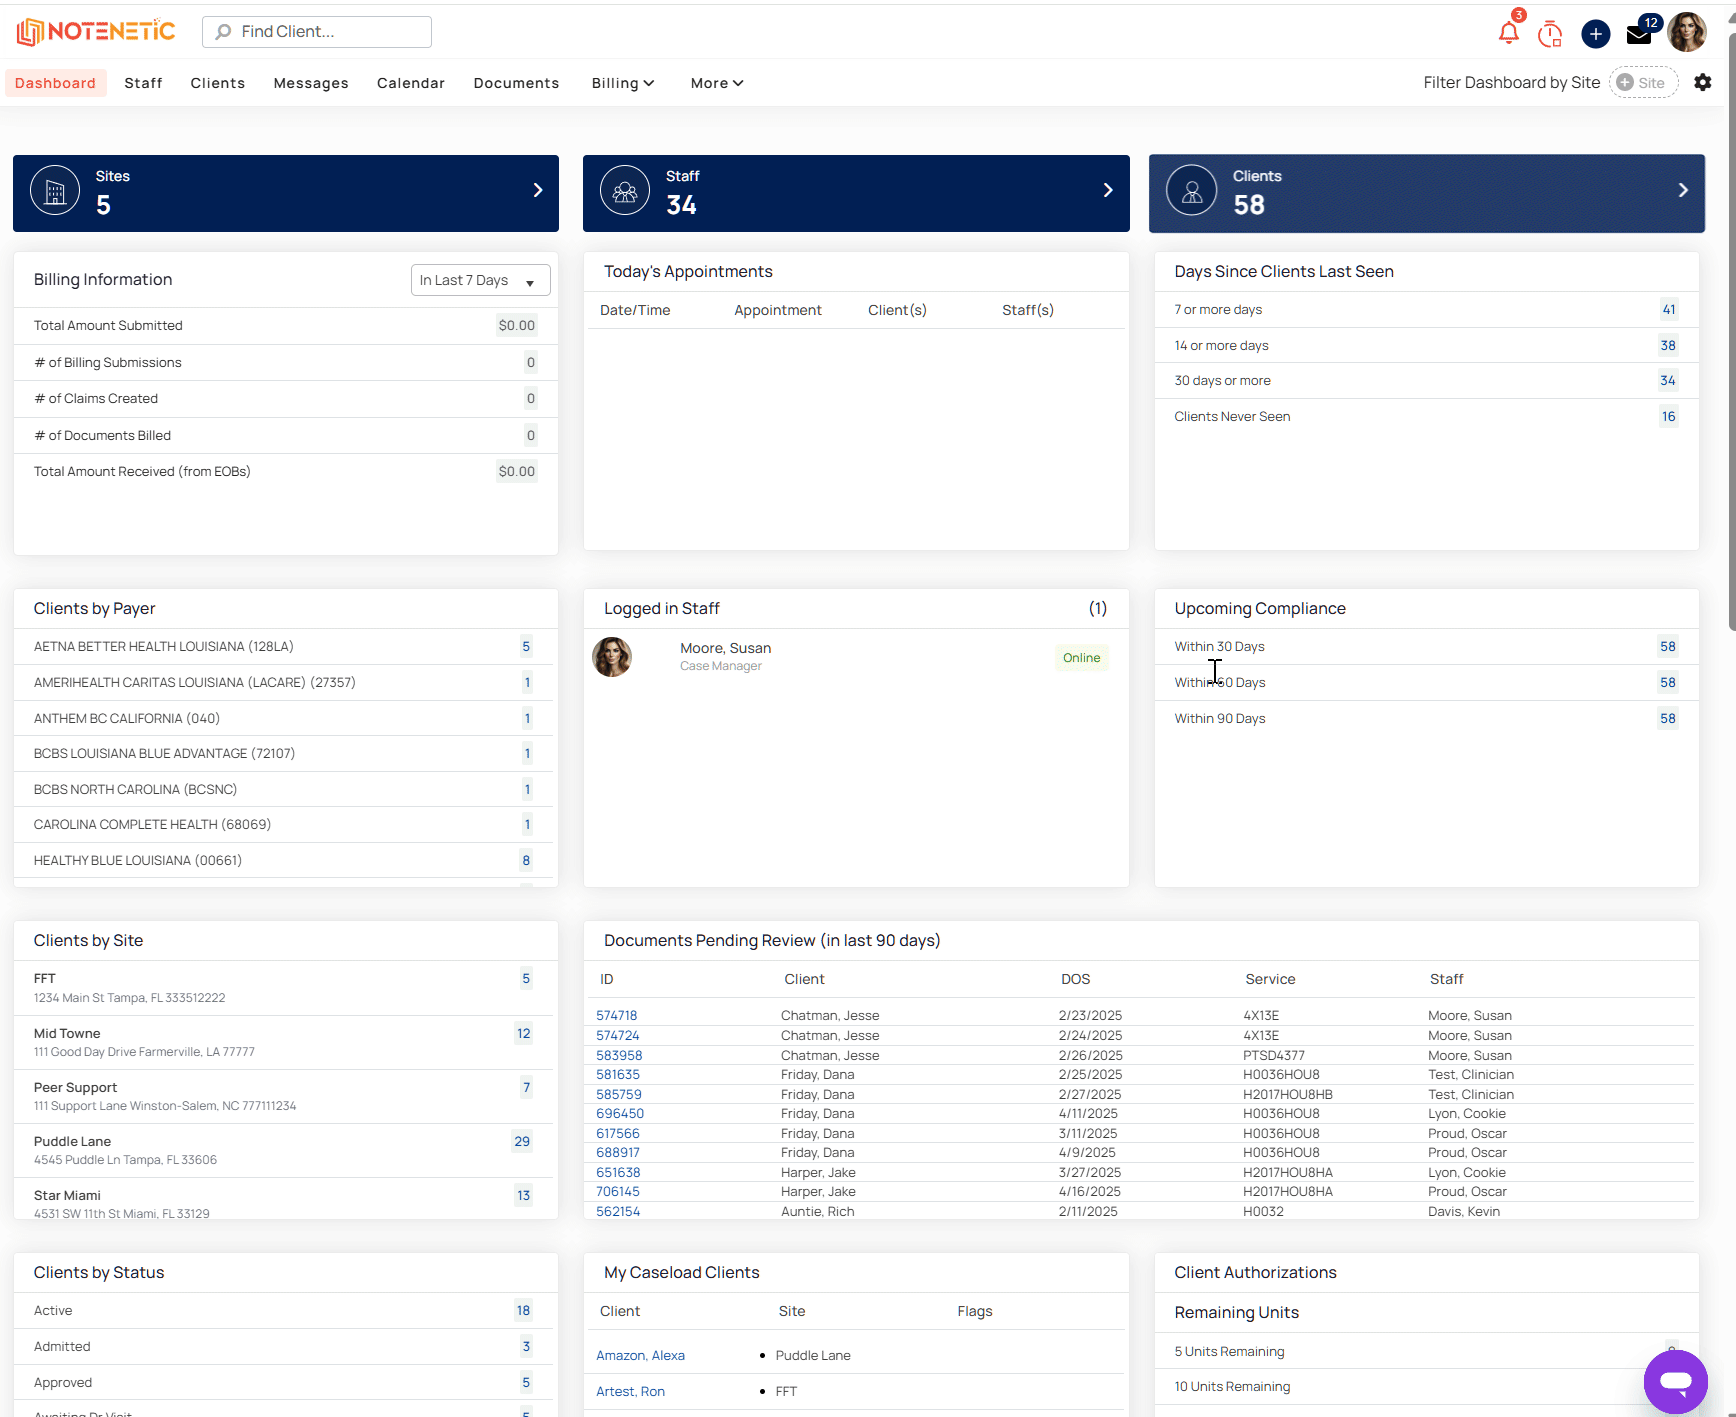
Task: Open the In Last 7 Days dropdown
Action: coord(480,280)
